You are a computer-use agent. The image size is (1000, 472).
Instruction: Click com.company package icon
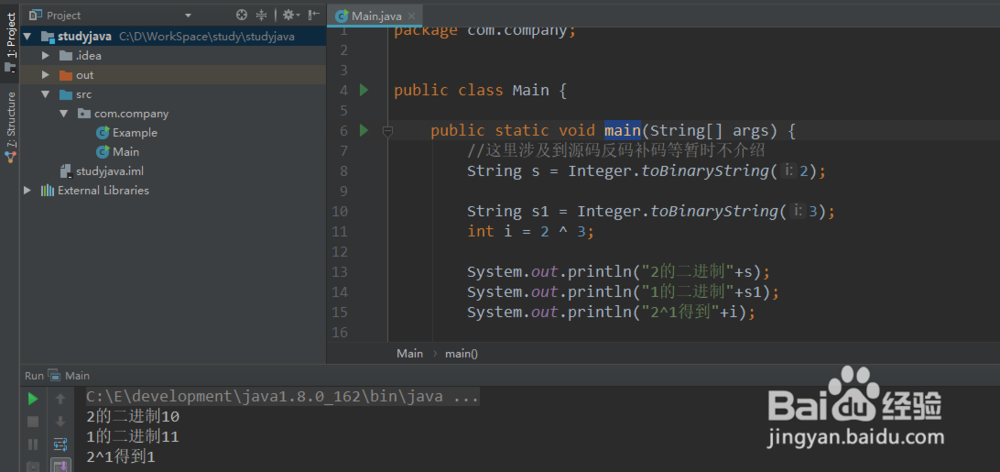click(x=84, y=114)
